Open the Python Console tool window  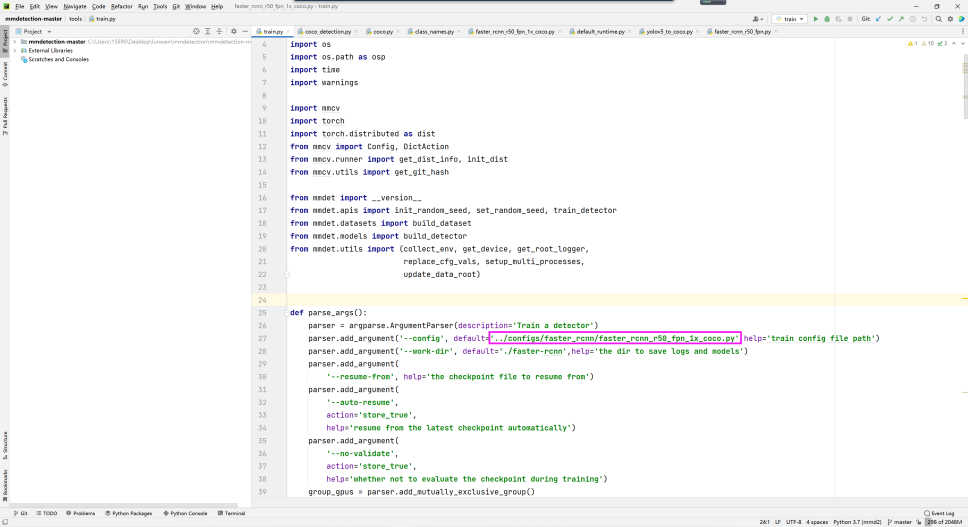[185, 513]
